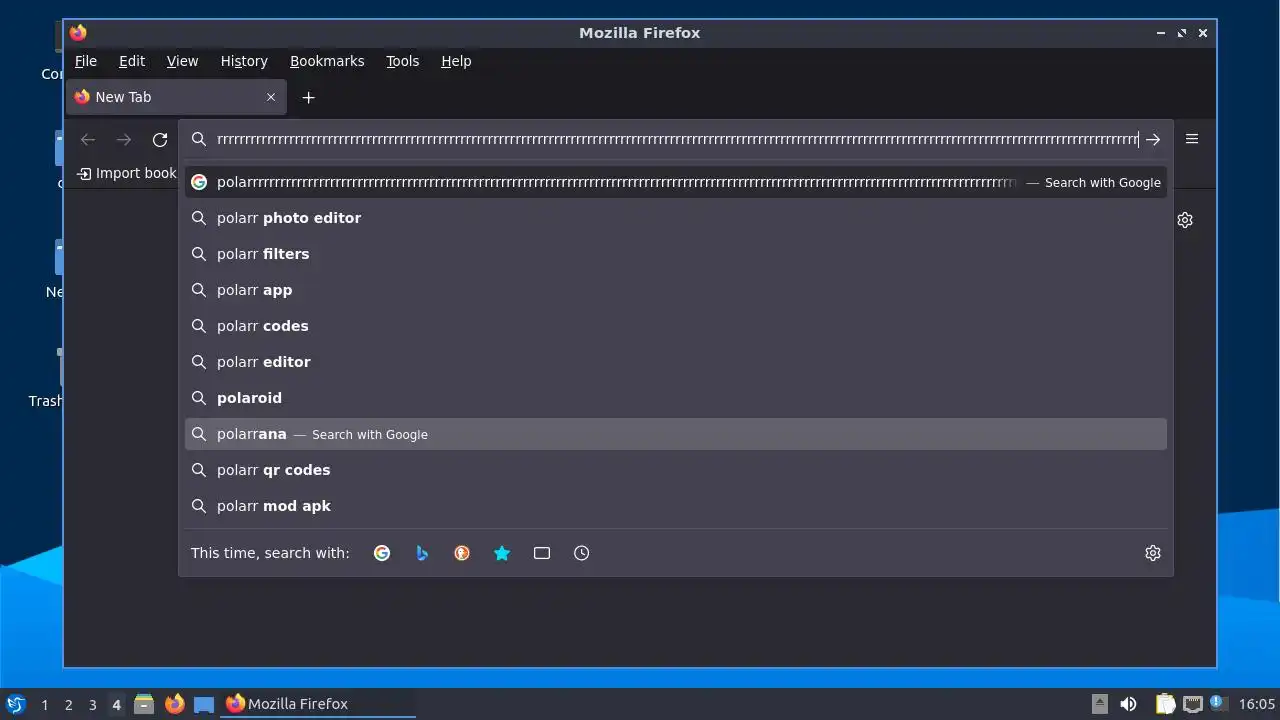Image resolution: width=1280 pixels, height=720 pixels.
Task: Select the New Tab tab
Action: click(176, 97)
